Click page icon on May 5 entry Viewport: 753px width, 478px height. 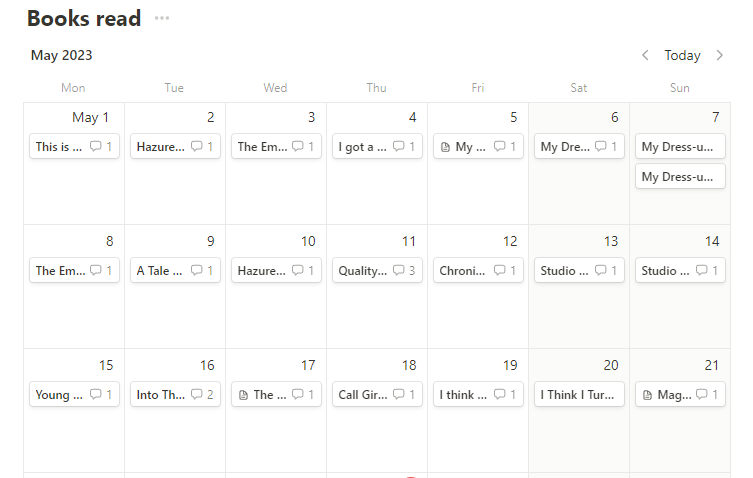pyautogui.click(x=445, y=147)
